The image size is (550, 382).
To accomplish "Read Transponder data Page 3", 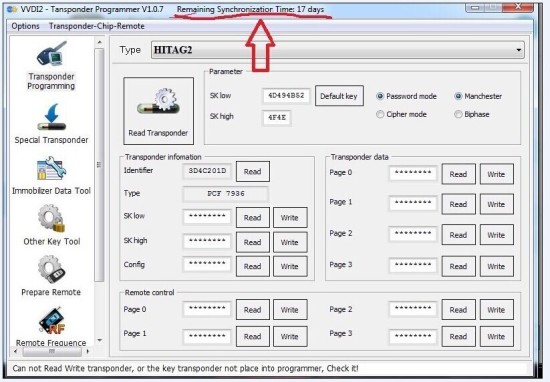I will 458,266.
